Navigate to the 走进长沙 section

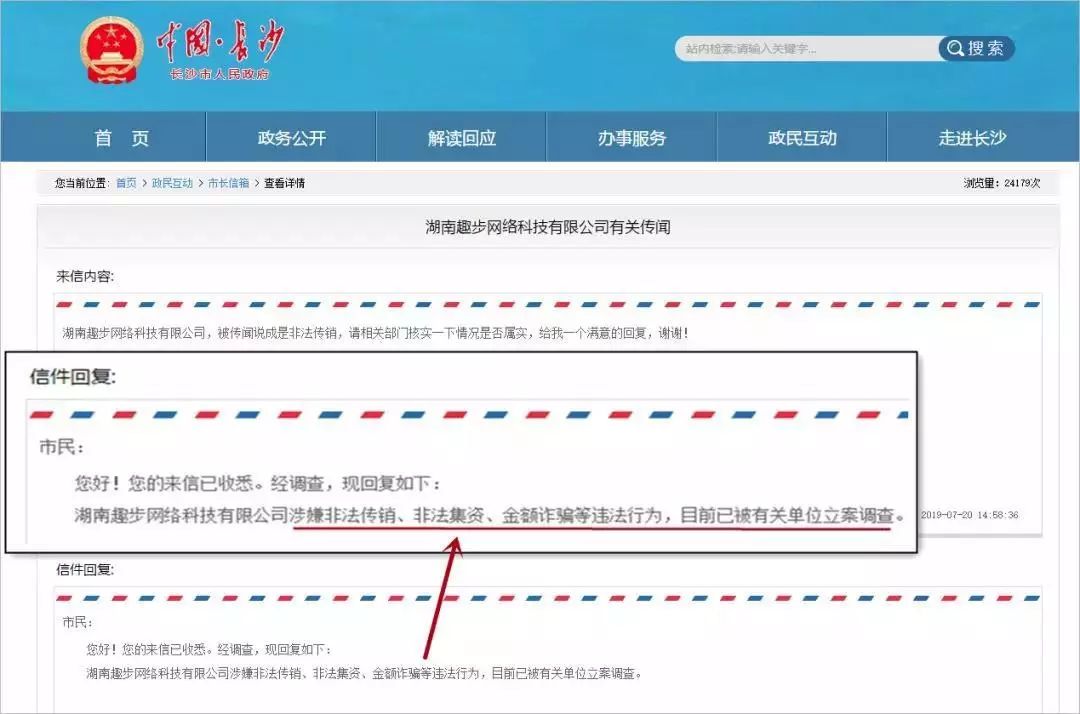(x=971, y=138)
